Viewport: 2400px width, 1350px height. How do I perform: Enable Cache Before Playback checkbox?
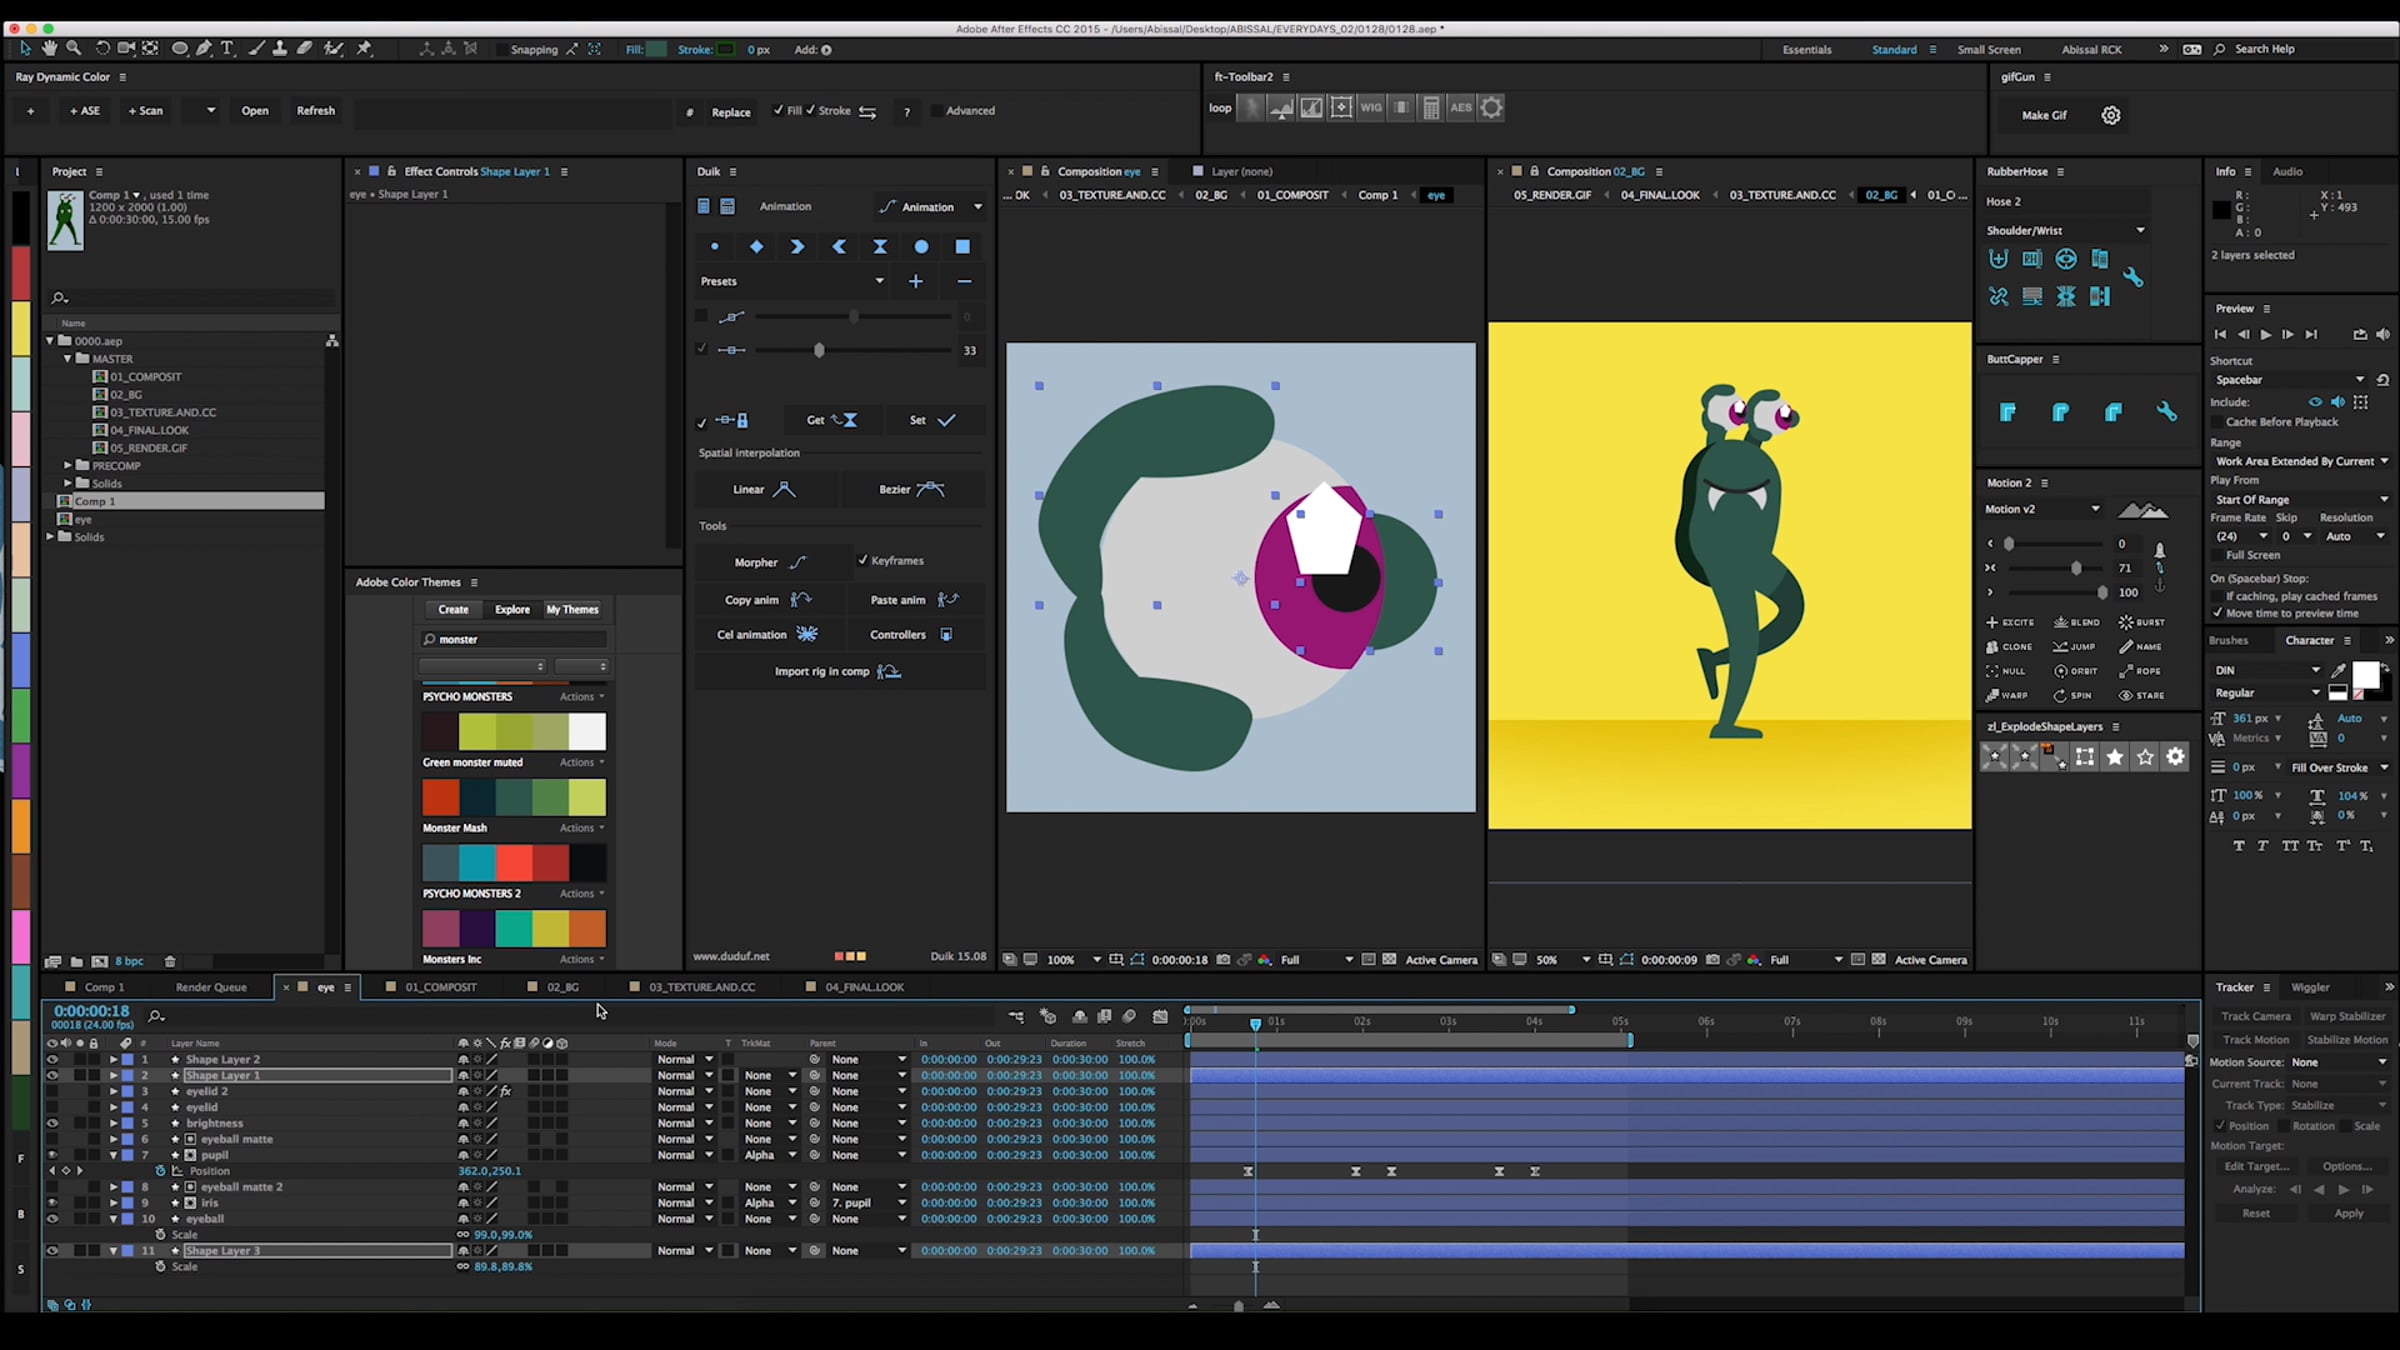(x=2217, y=422)
